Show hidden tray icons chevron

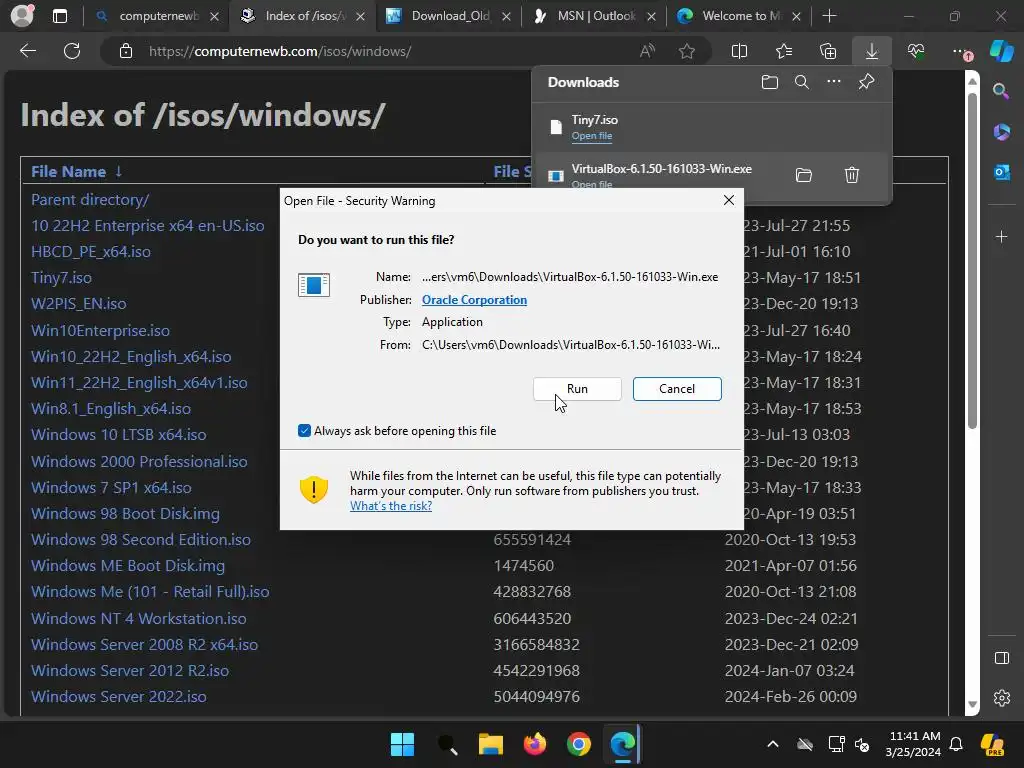(773, 744)
